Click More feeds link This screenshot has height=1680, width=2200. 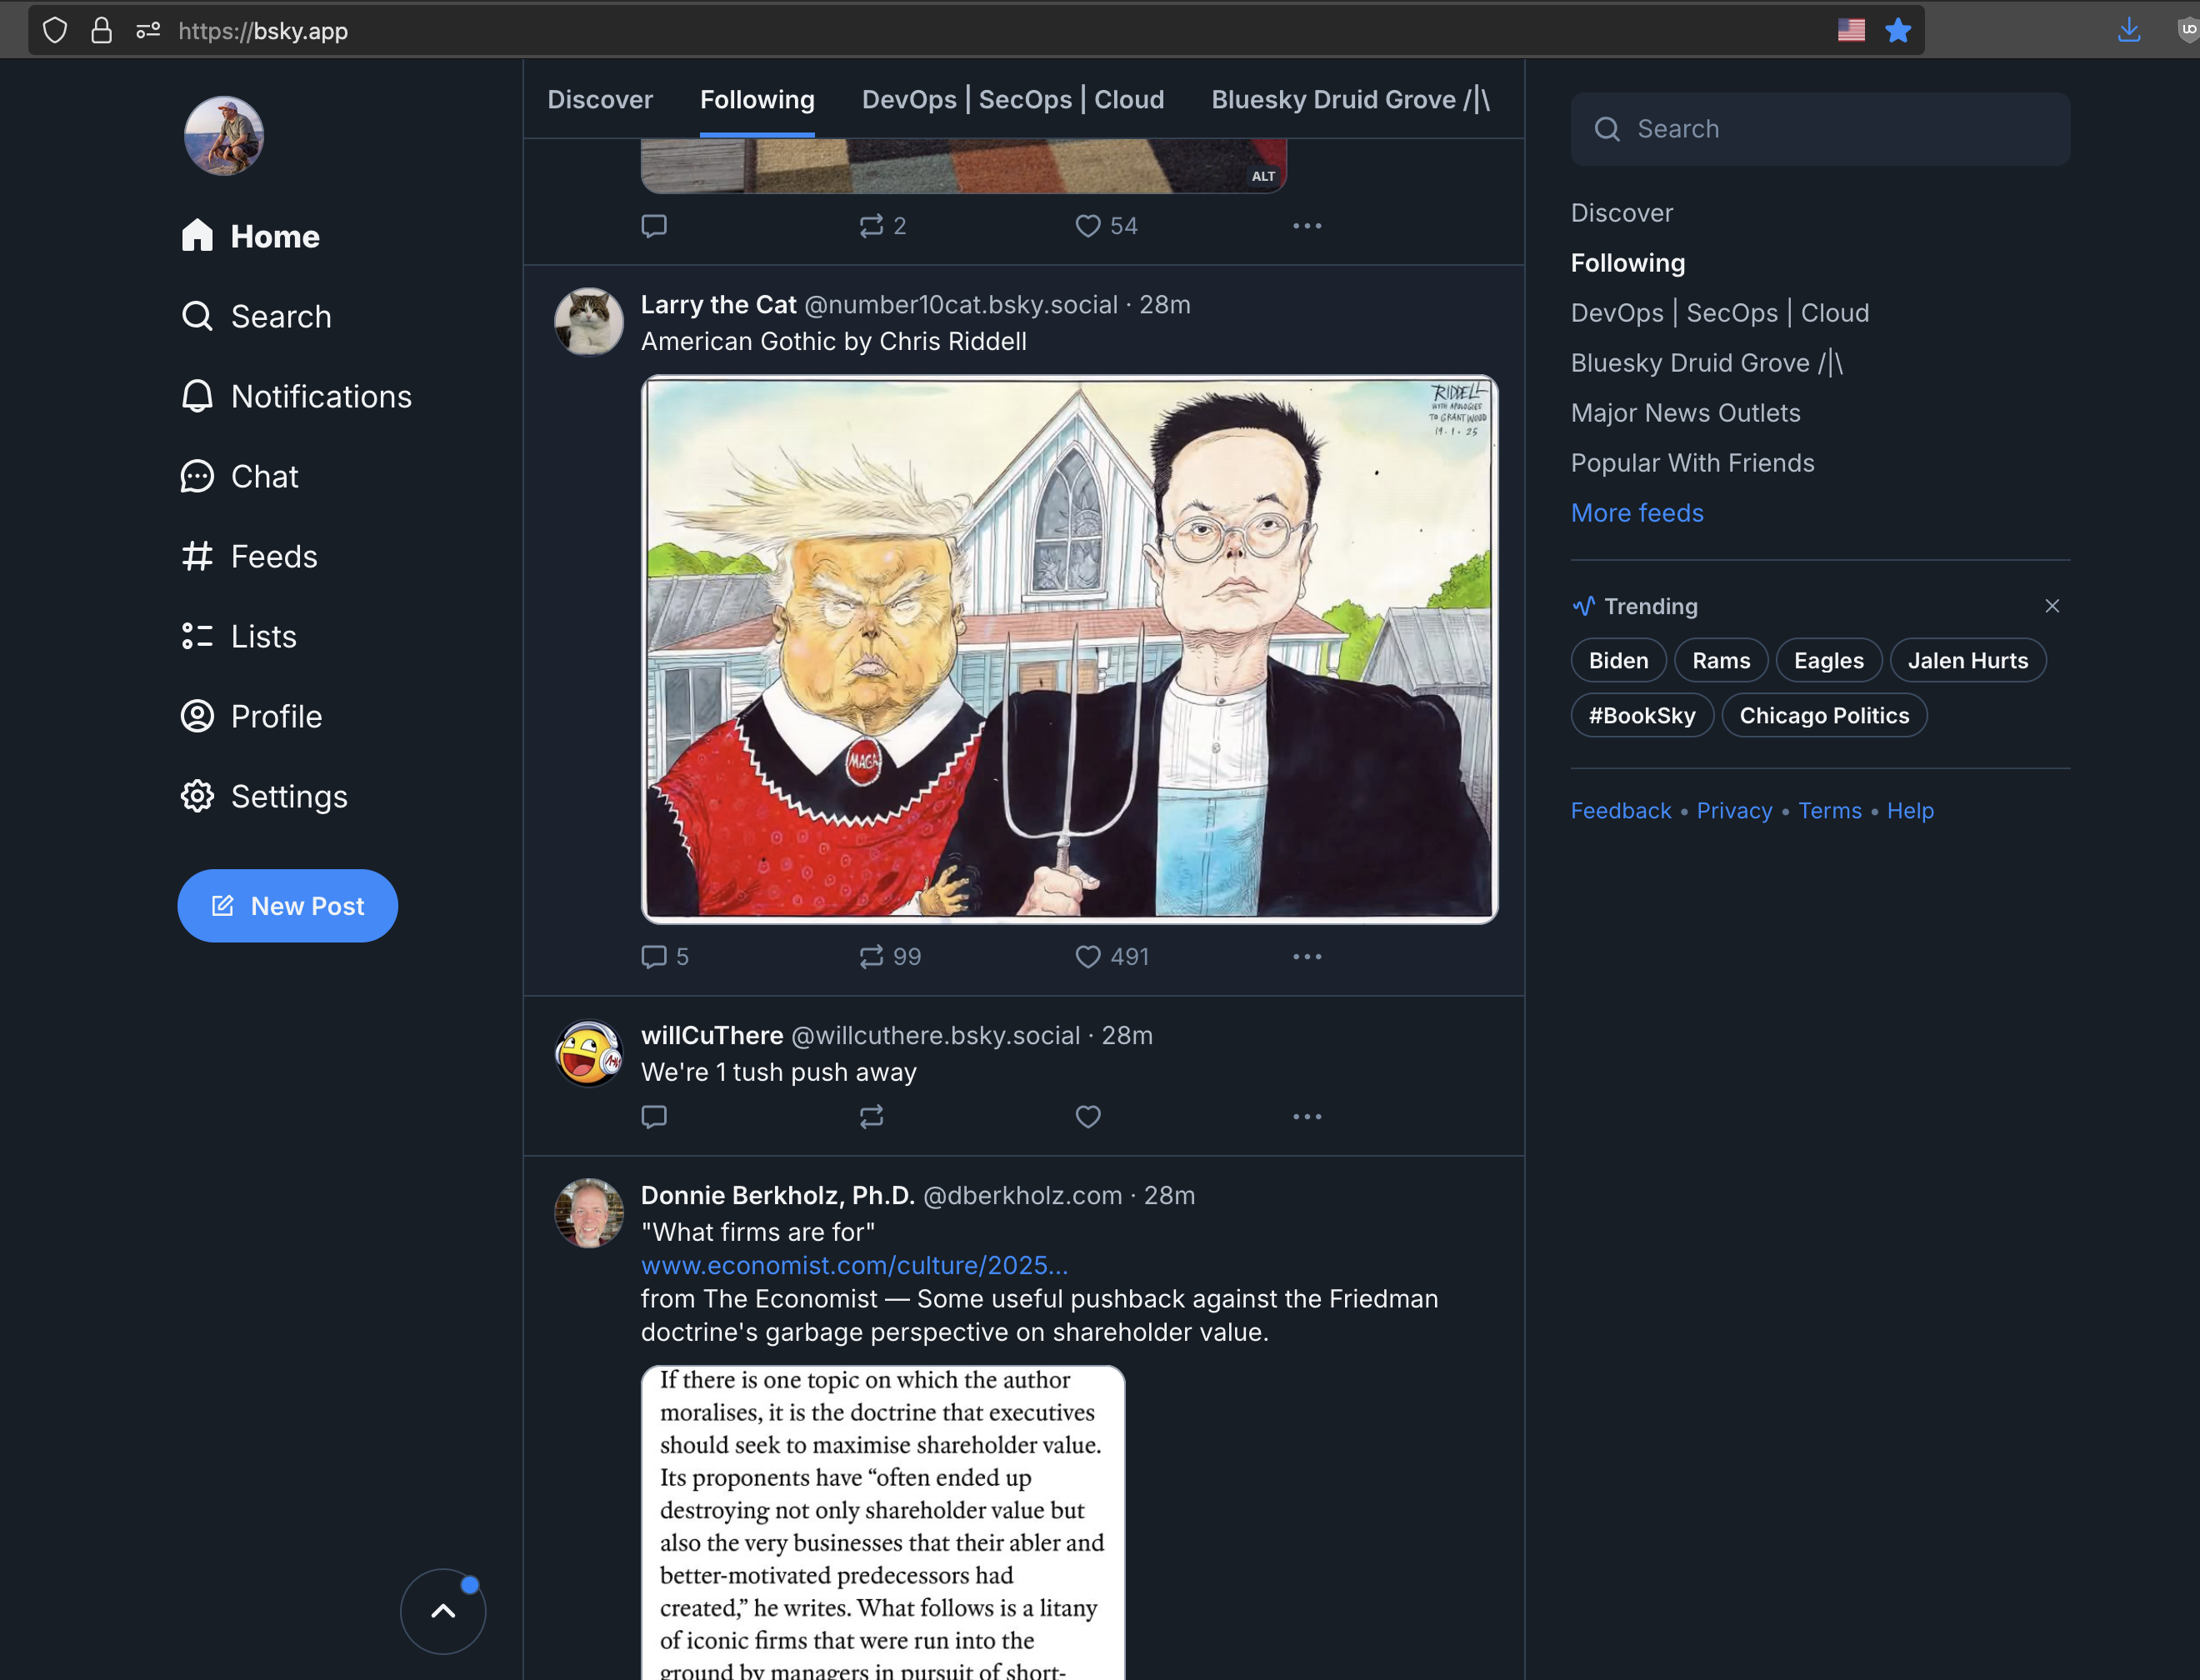click(1637, 513)
